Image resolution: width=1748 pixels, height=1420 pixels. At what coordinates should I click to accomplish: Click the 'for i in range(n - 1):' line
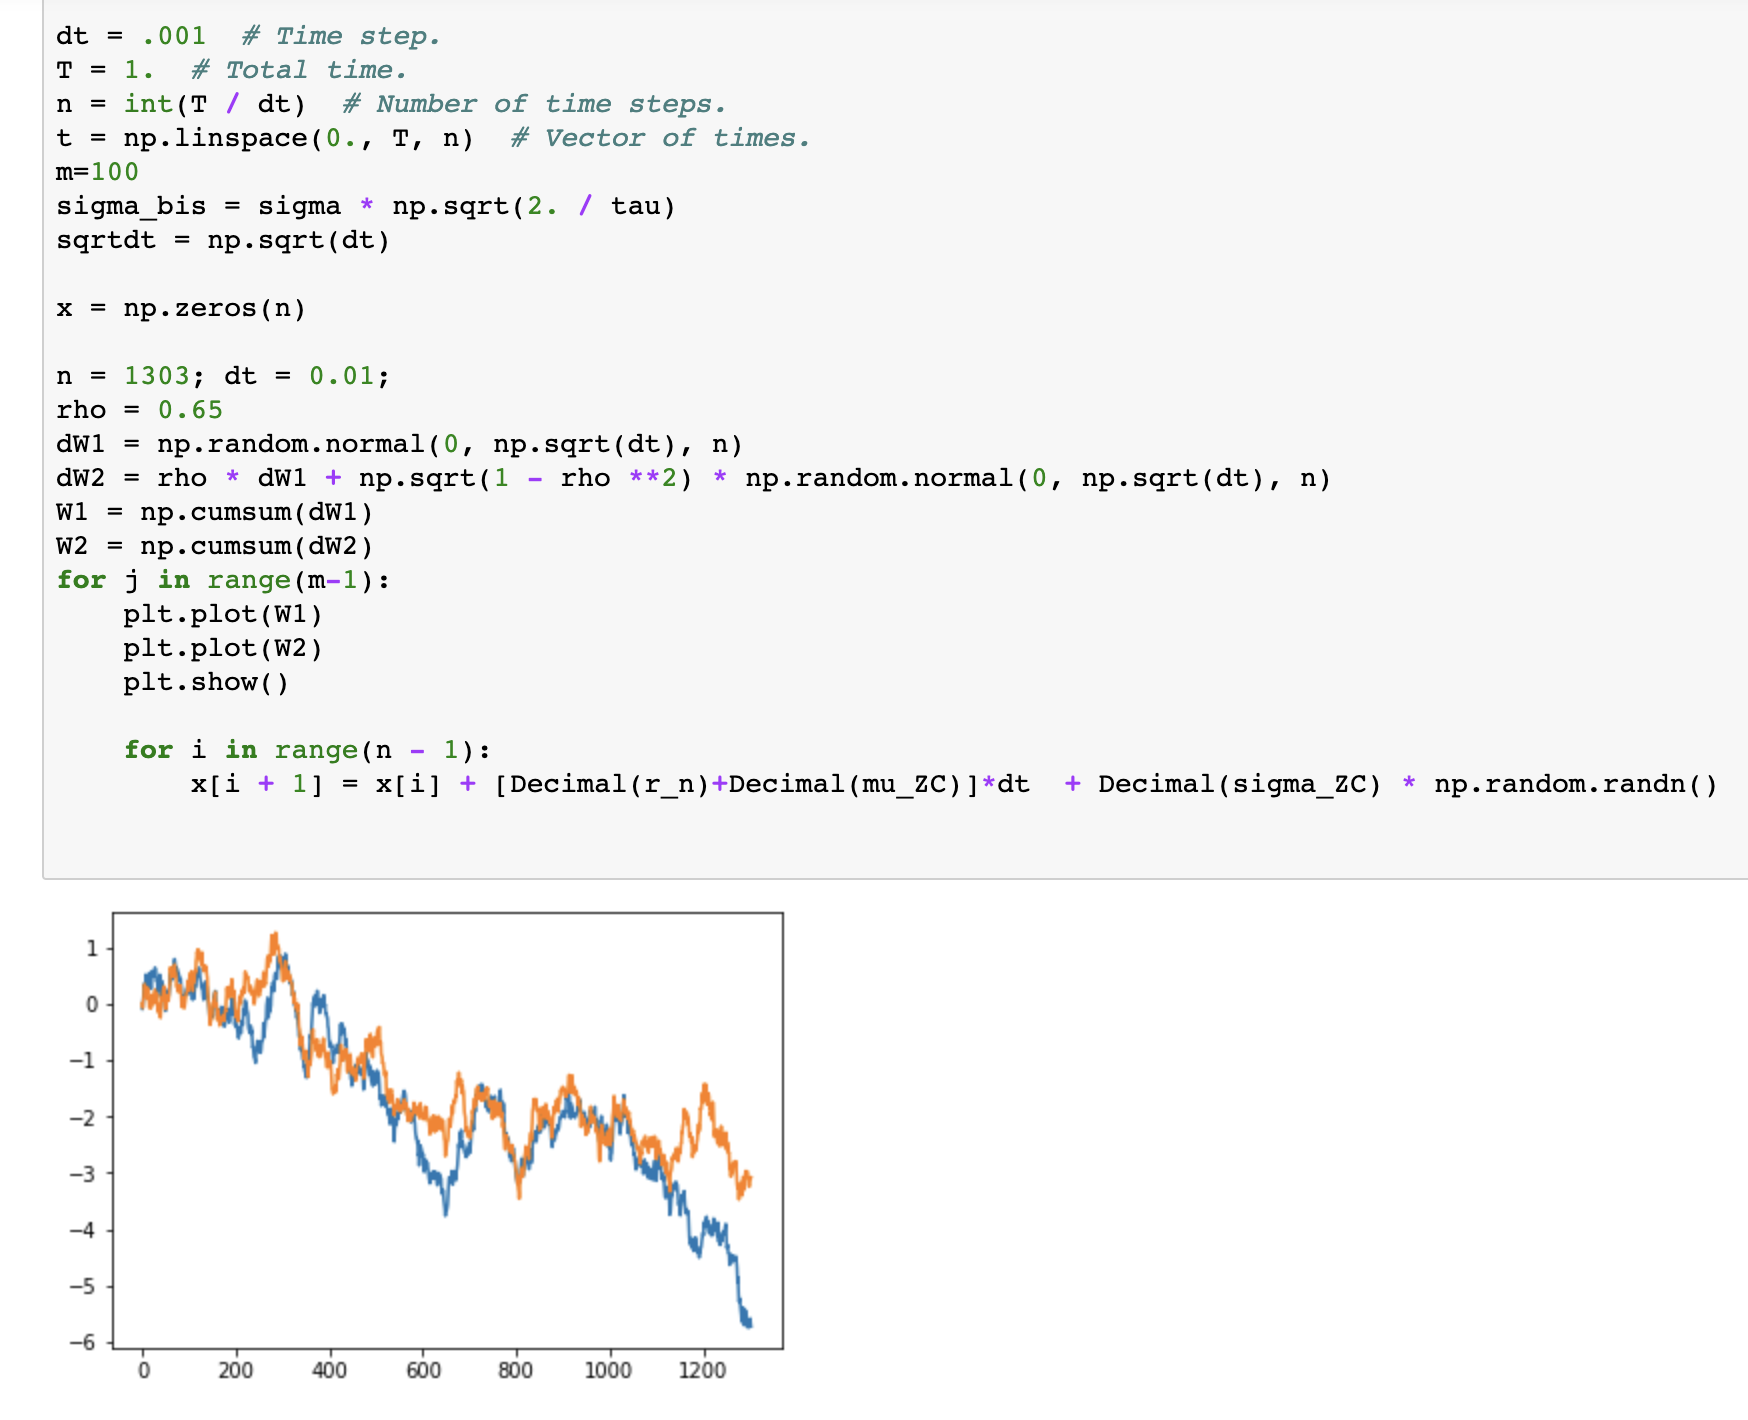click(x=307, y=750)
